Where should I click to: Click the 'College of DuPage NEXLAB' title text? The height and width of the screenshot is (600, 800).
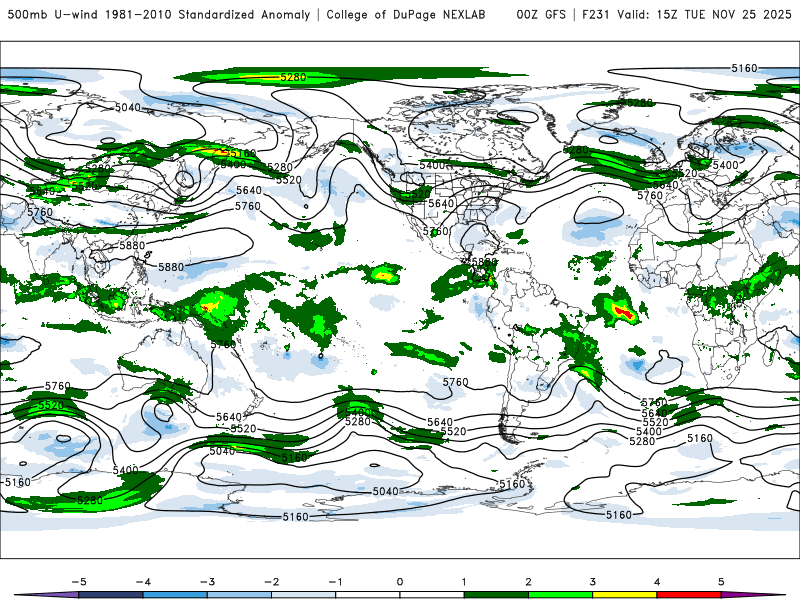(406, 14)
